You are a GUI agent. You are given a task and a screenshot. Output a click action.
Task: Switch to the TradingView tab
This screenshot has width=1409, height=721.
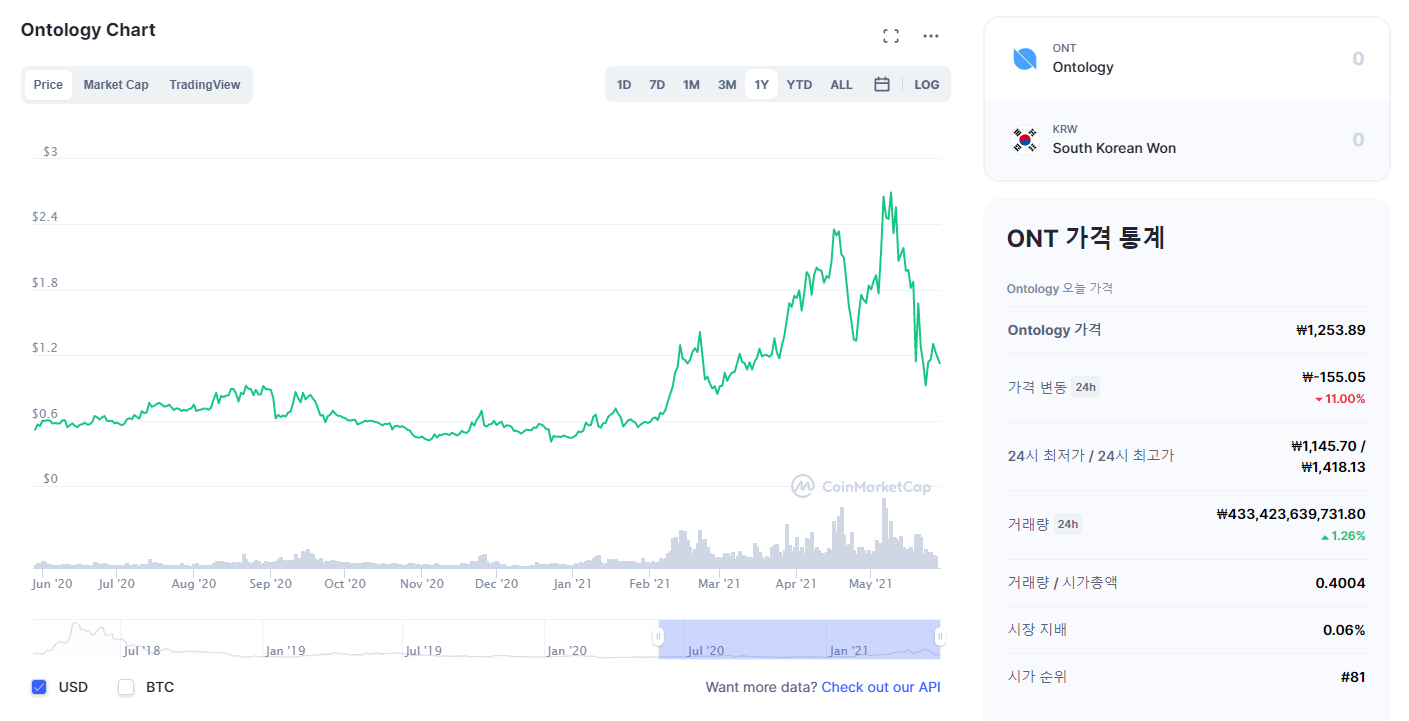(205, 85)
